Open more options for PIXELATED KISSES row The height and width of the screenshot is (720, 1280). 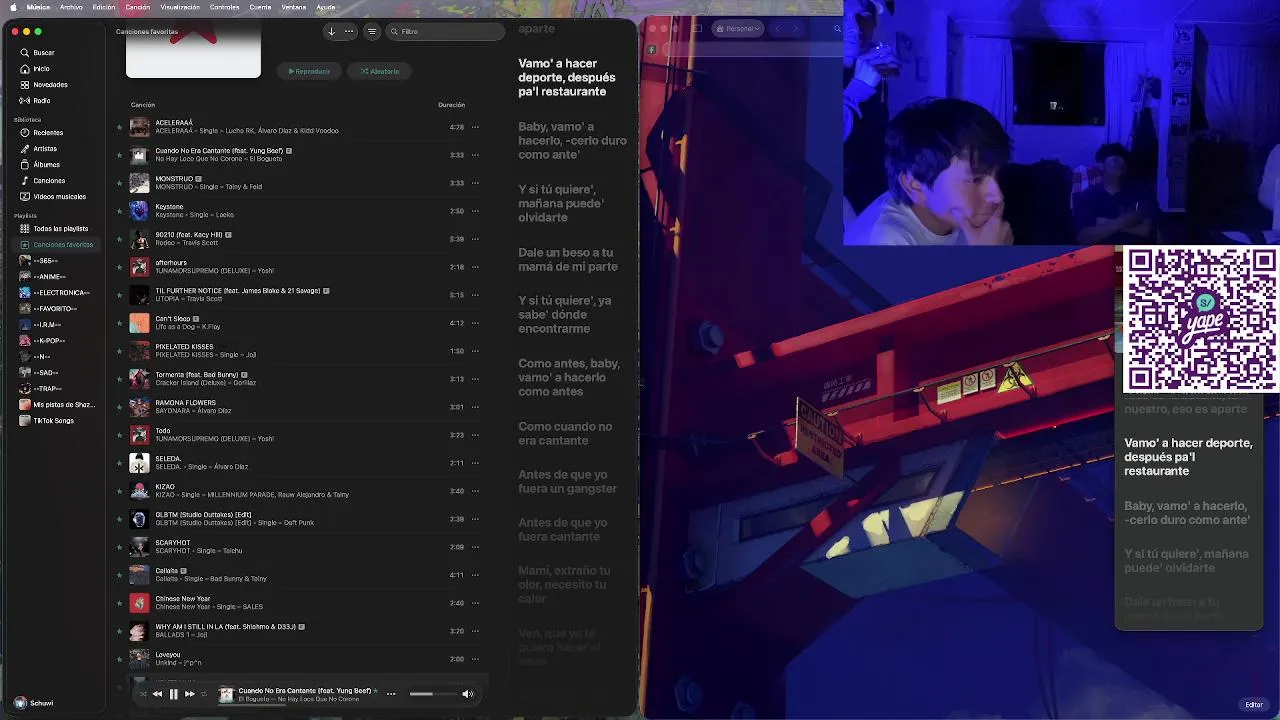pos(475,351)
